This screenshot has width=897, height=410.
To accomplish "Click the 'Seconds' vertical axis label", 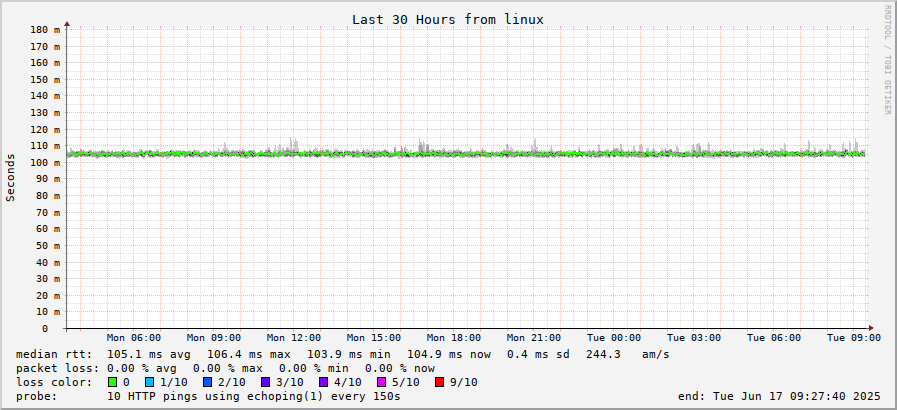I will point(10,177).
